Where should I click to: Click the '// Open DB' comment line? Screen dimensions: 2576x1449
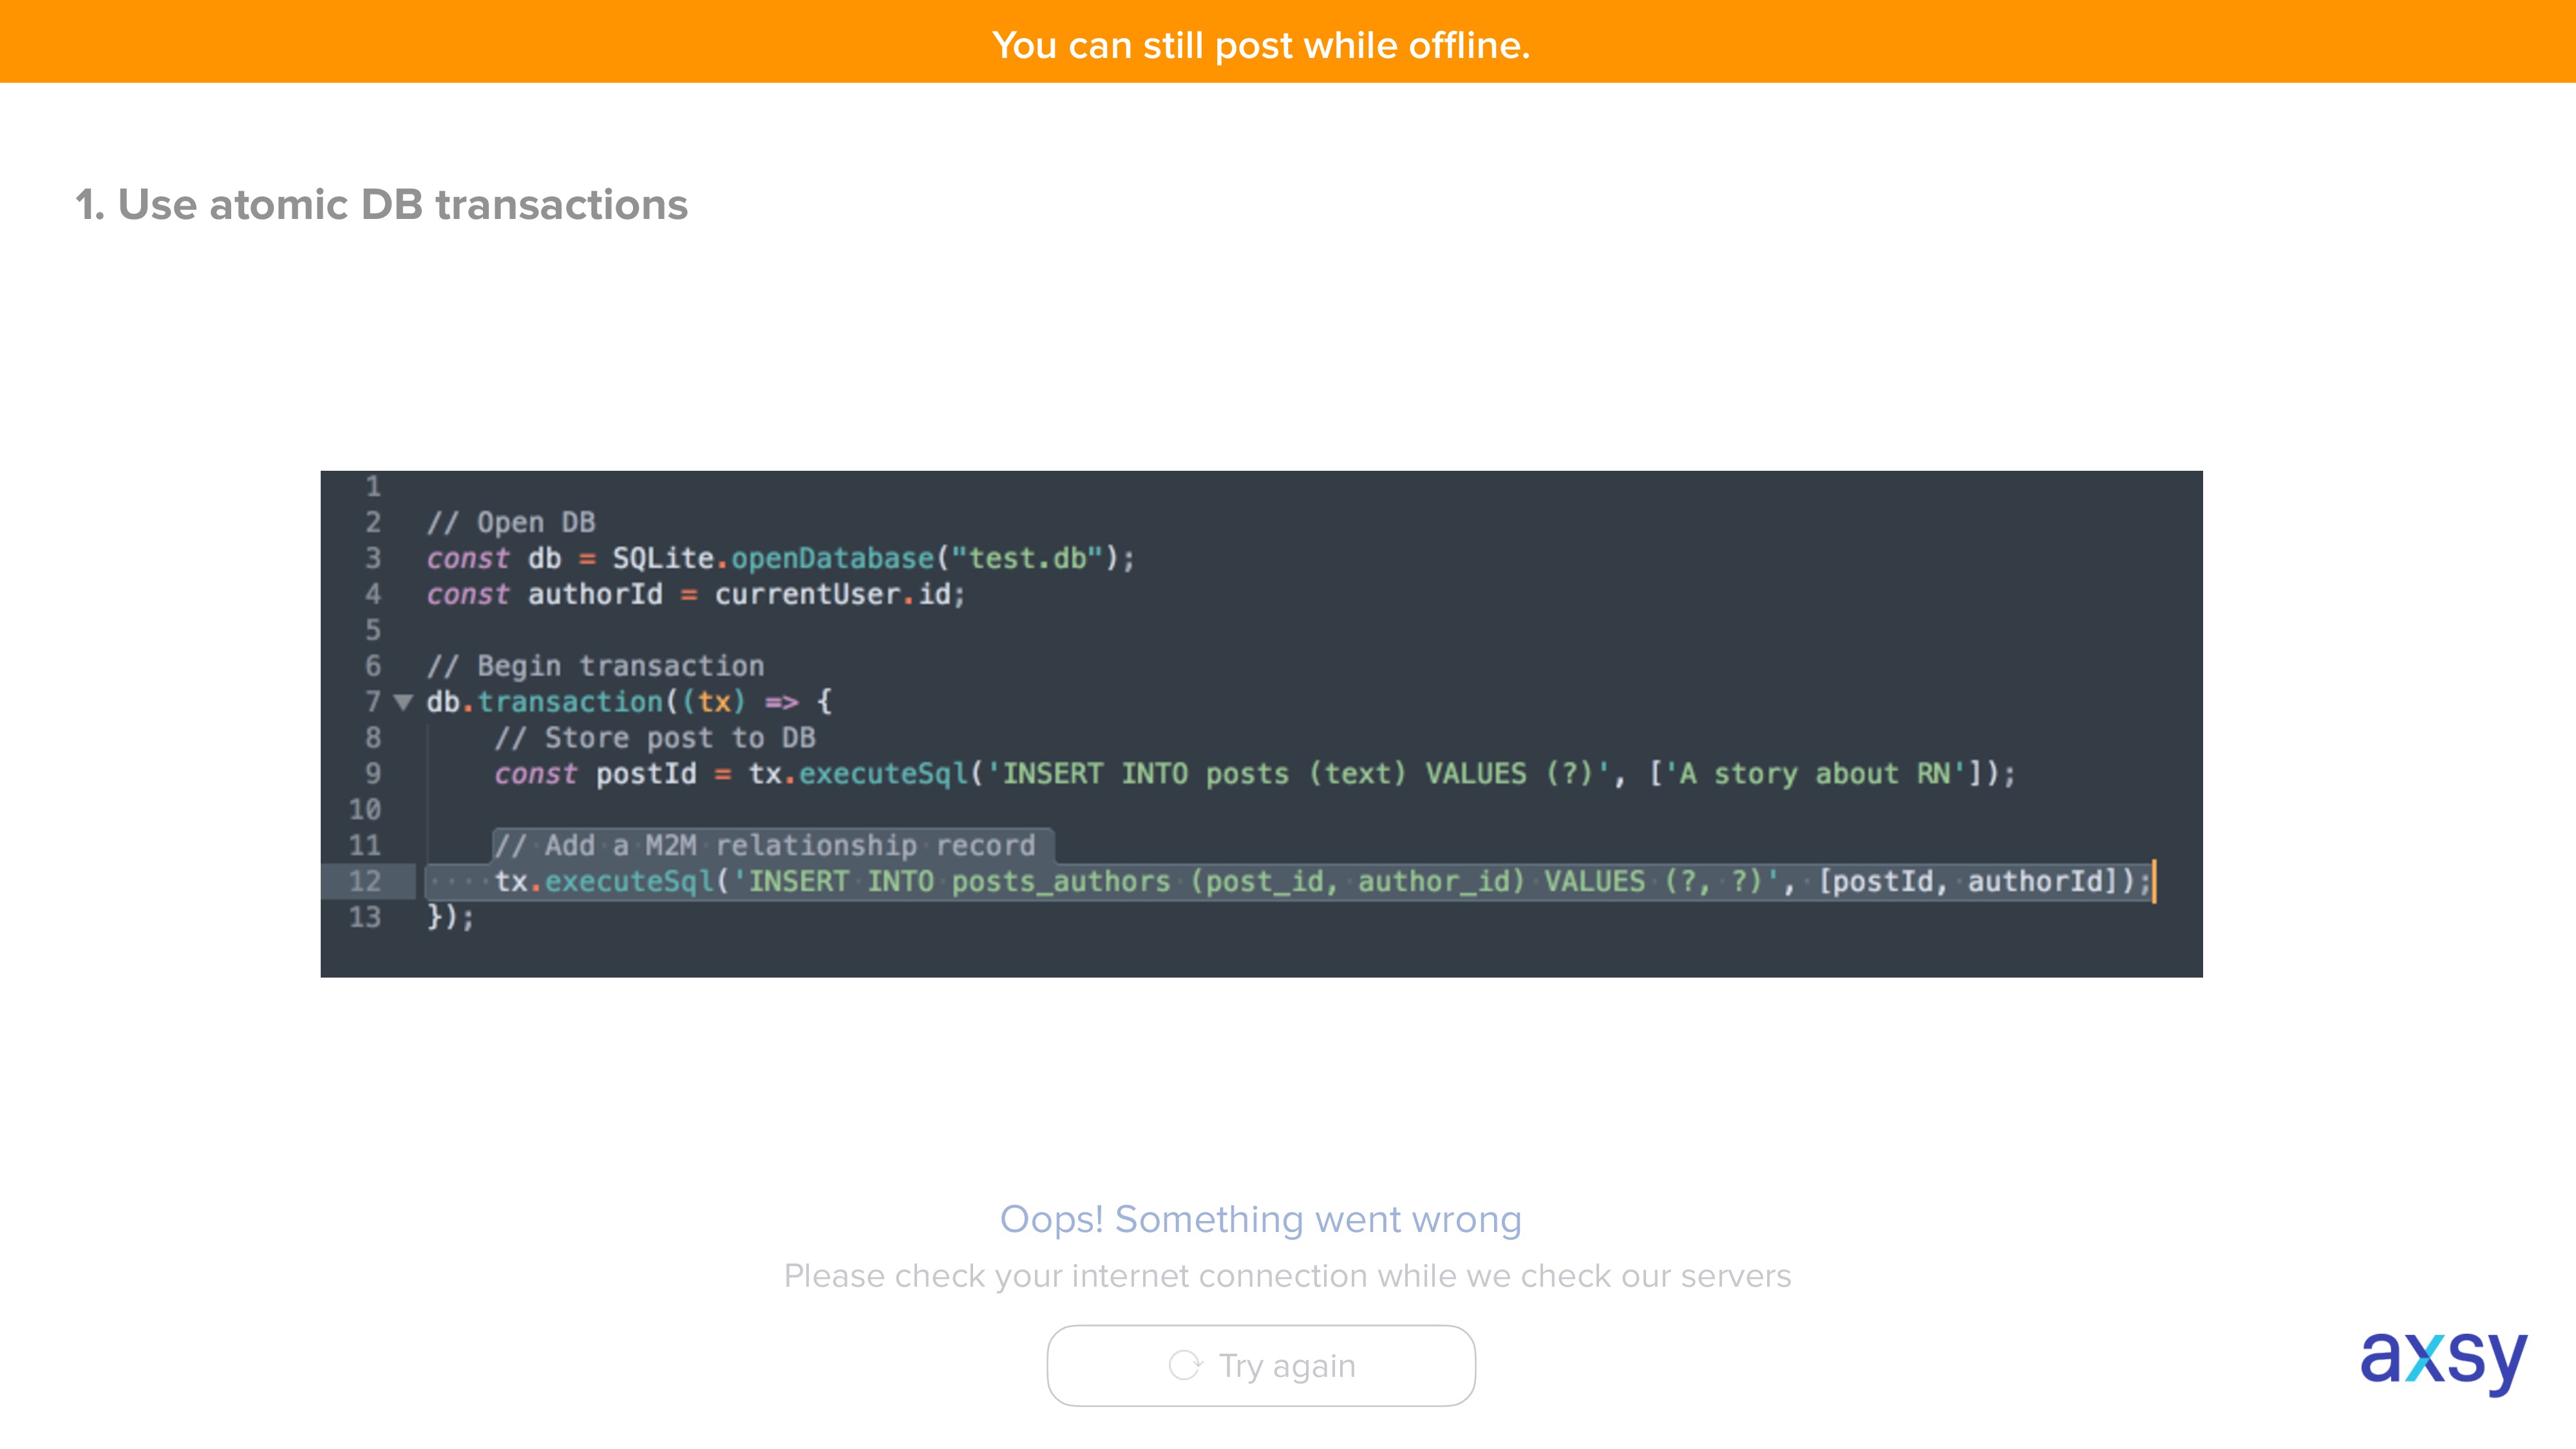(511, 522)
